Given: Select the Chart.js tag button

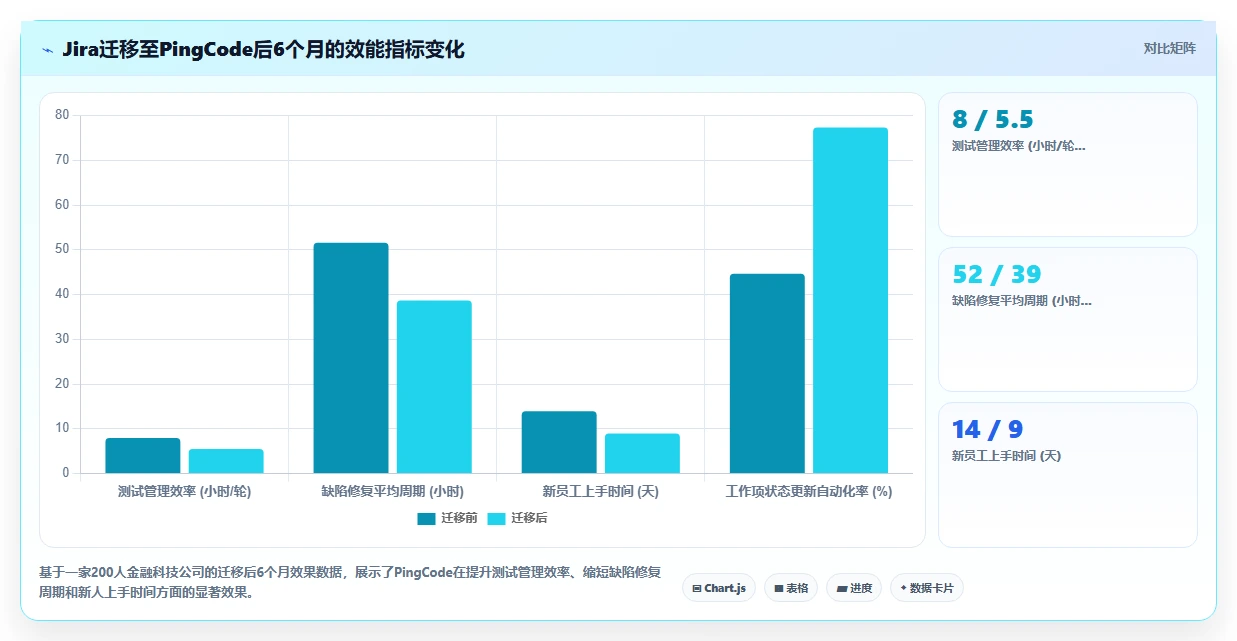Looking at the screenshot, I should (x=719, y=588).
